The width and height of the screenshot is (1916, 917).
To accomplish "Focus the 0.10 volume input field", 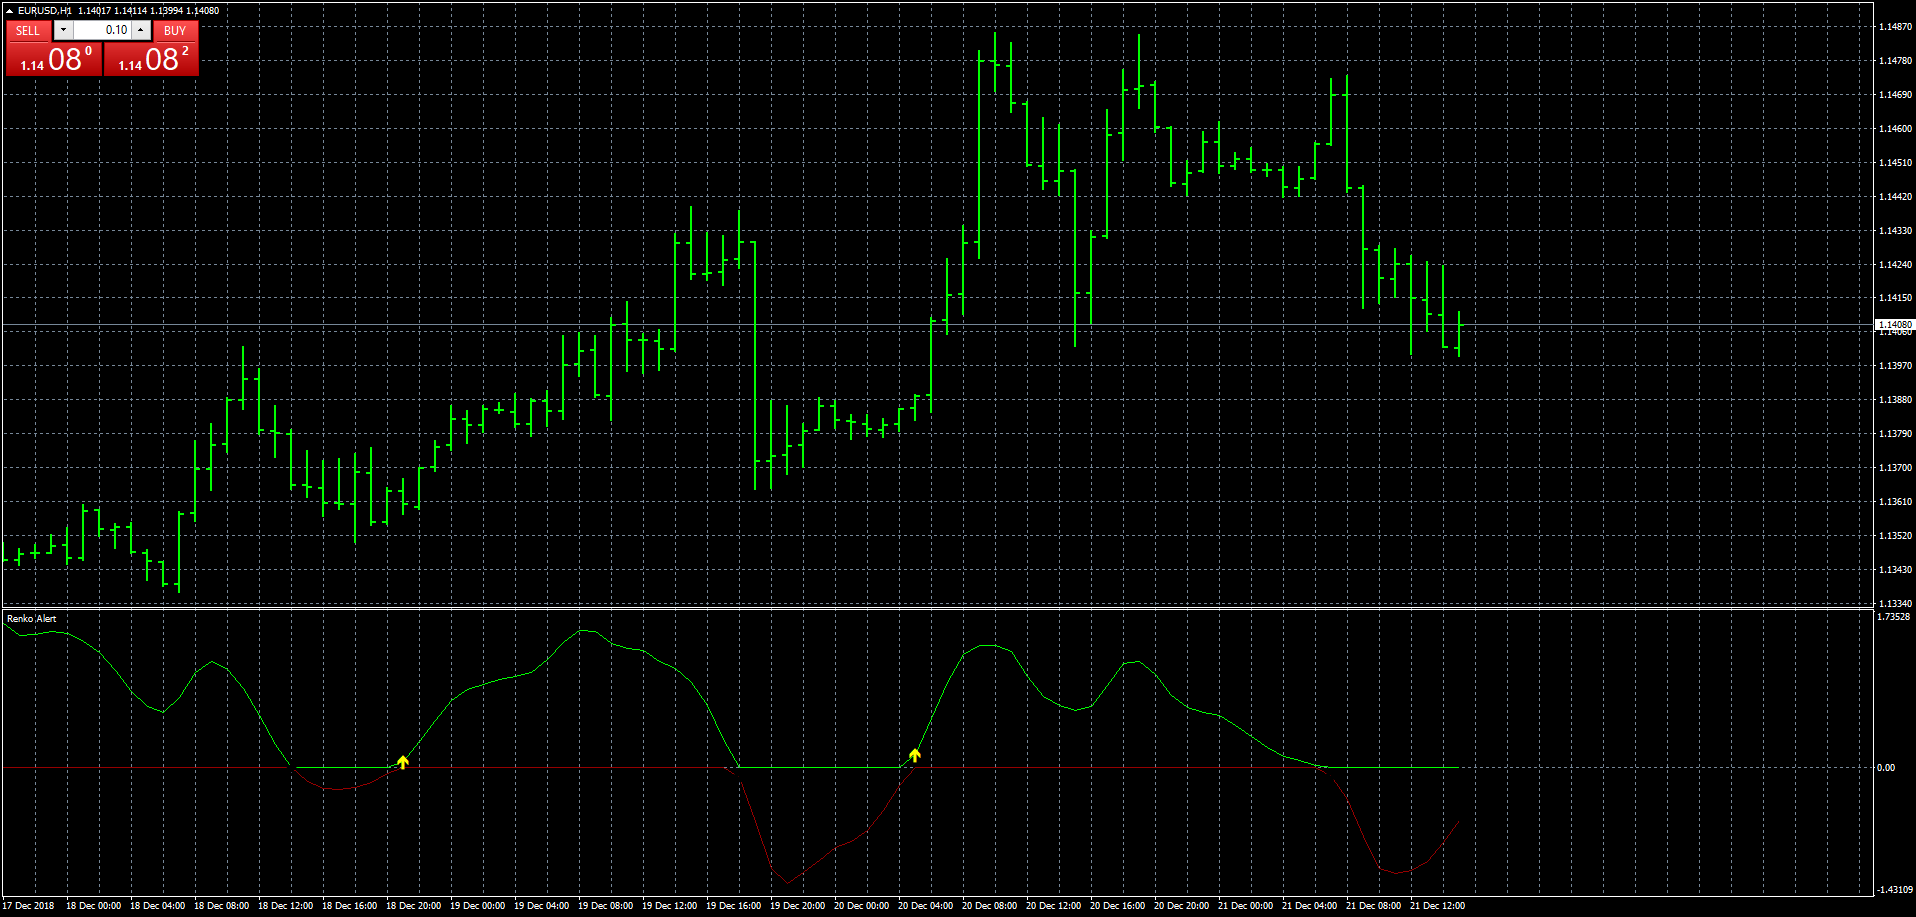I will point(102,30).
